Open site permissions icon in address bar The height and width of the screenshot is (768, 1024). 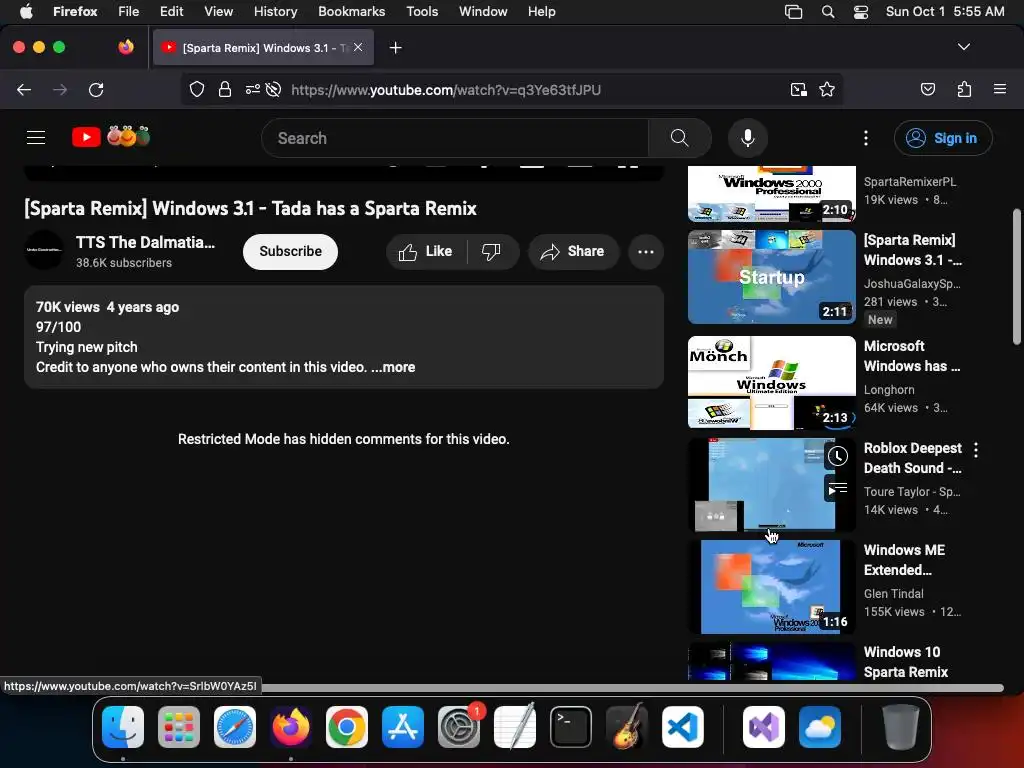tap(253, 89)
